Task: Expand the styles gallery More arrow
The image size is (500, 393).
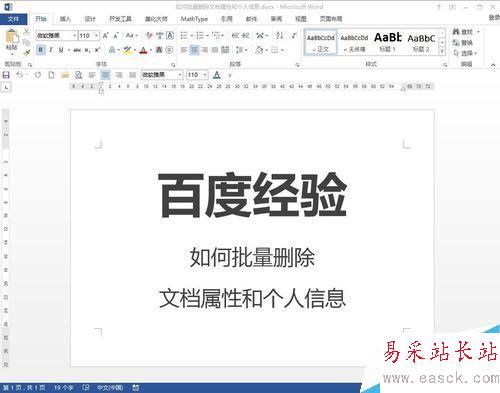Action: (442, 51)
